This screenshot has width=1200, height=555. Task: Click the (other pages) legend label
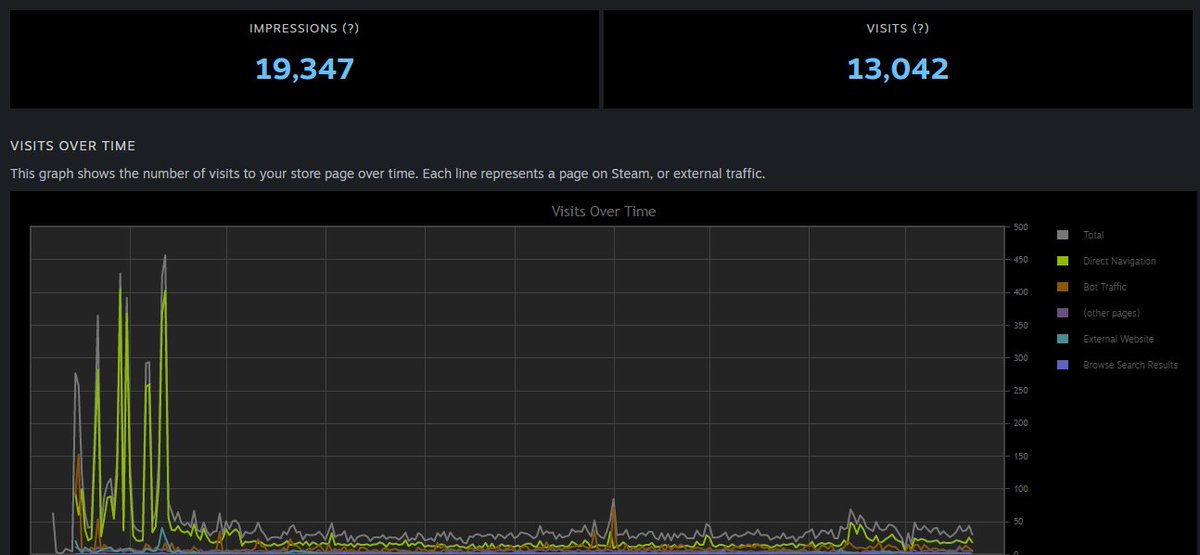pos(1111,313)
